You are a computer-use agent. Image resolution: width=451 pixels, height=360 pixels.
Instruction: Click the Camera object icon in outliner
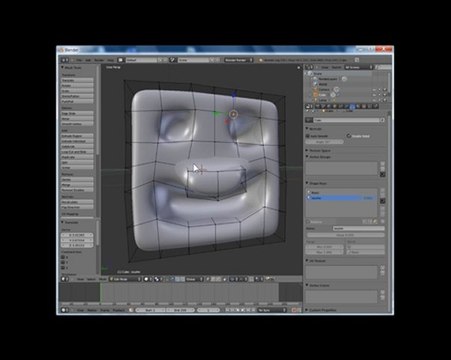tap(315, 90)
